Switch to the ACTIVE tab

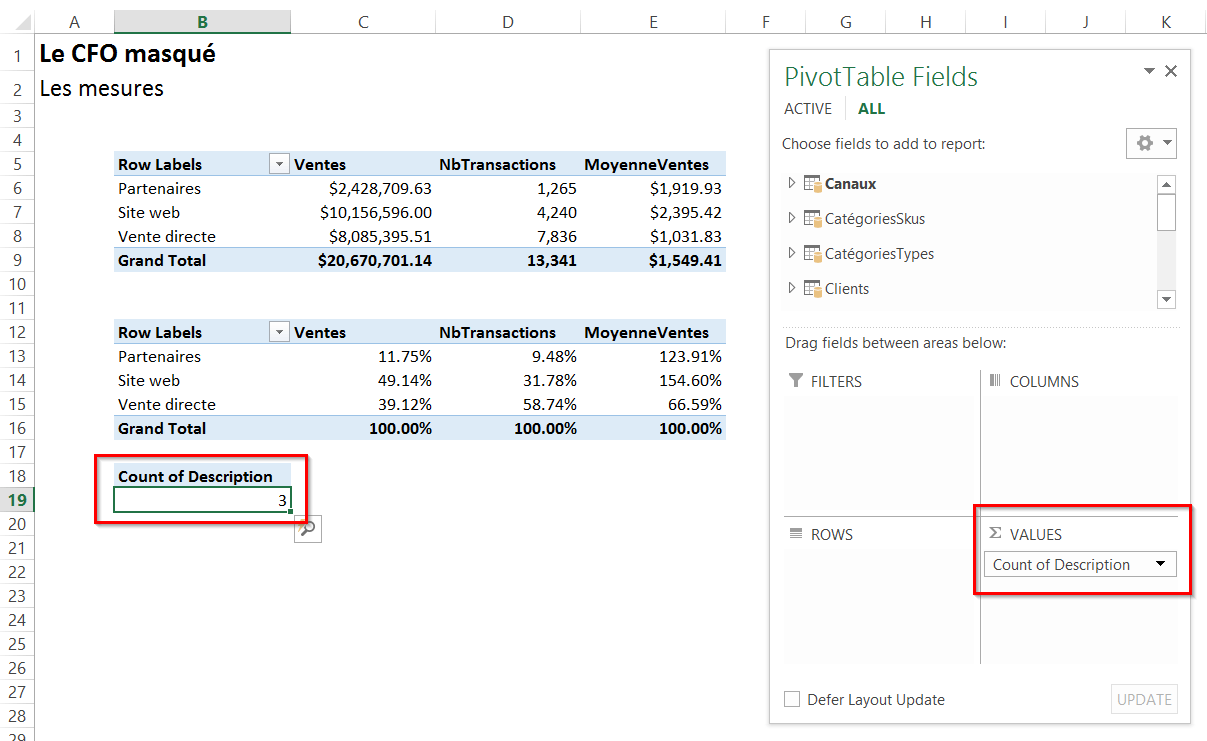[x=807, y=109]
